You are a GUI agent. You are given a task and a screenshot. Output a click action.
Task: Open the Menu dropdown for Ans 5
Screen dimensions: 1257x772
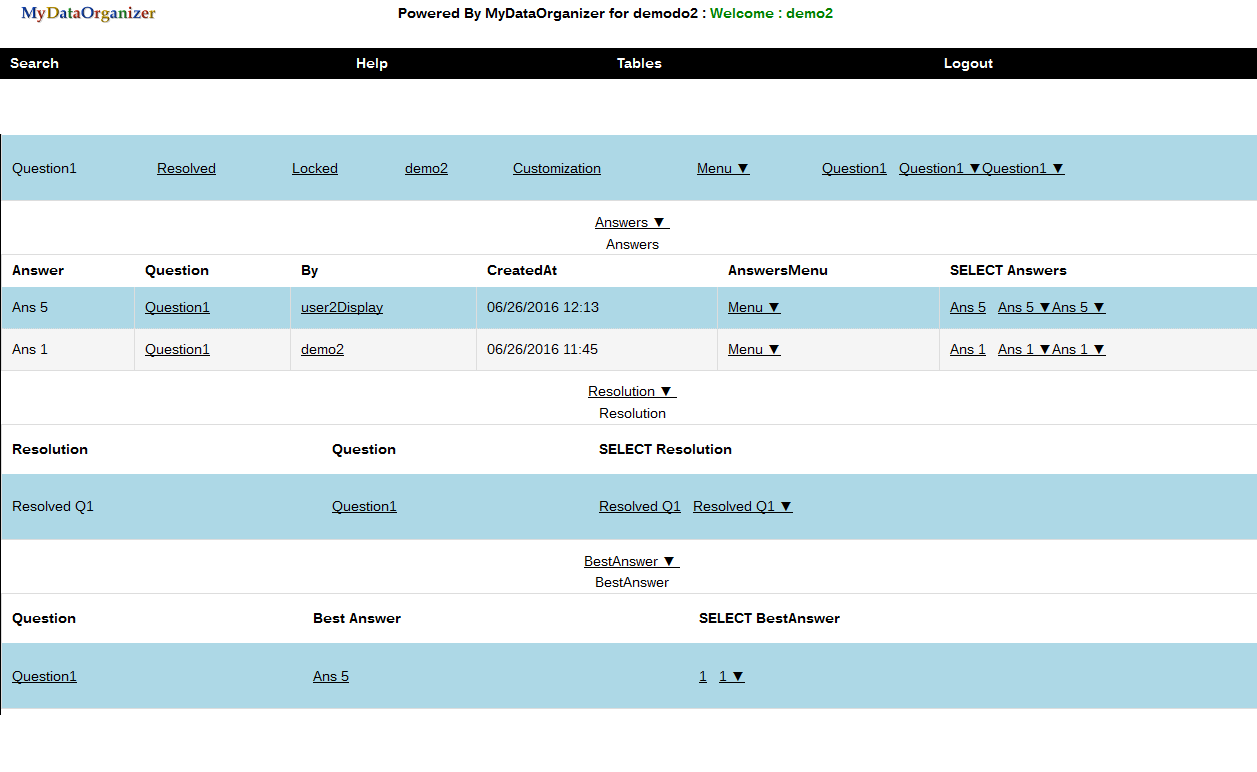[x=754, y=307]
